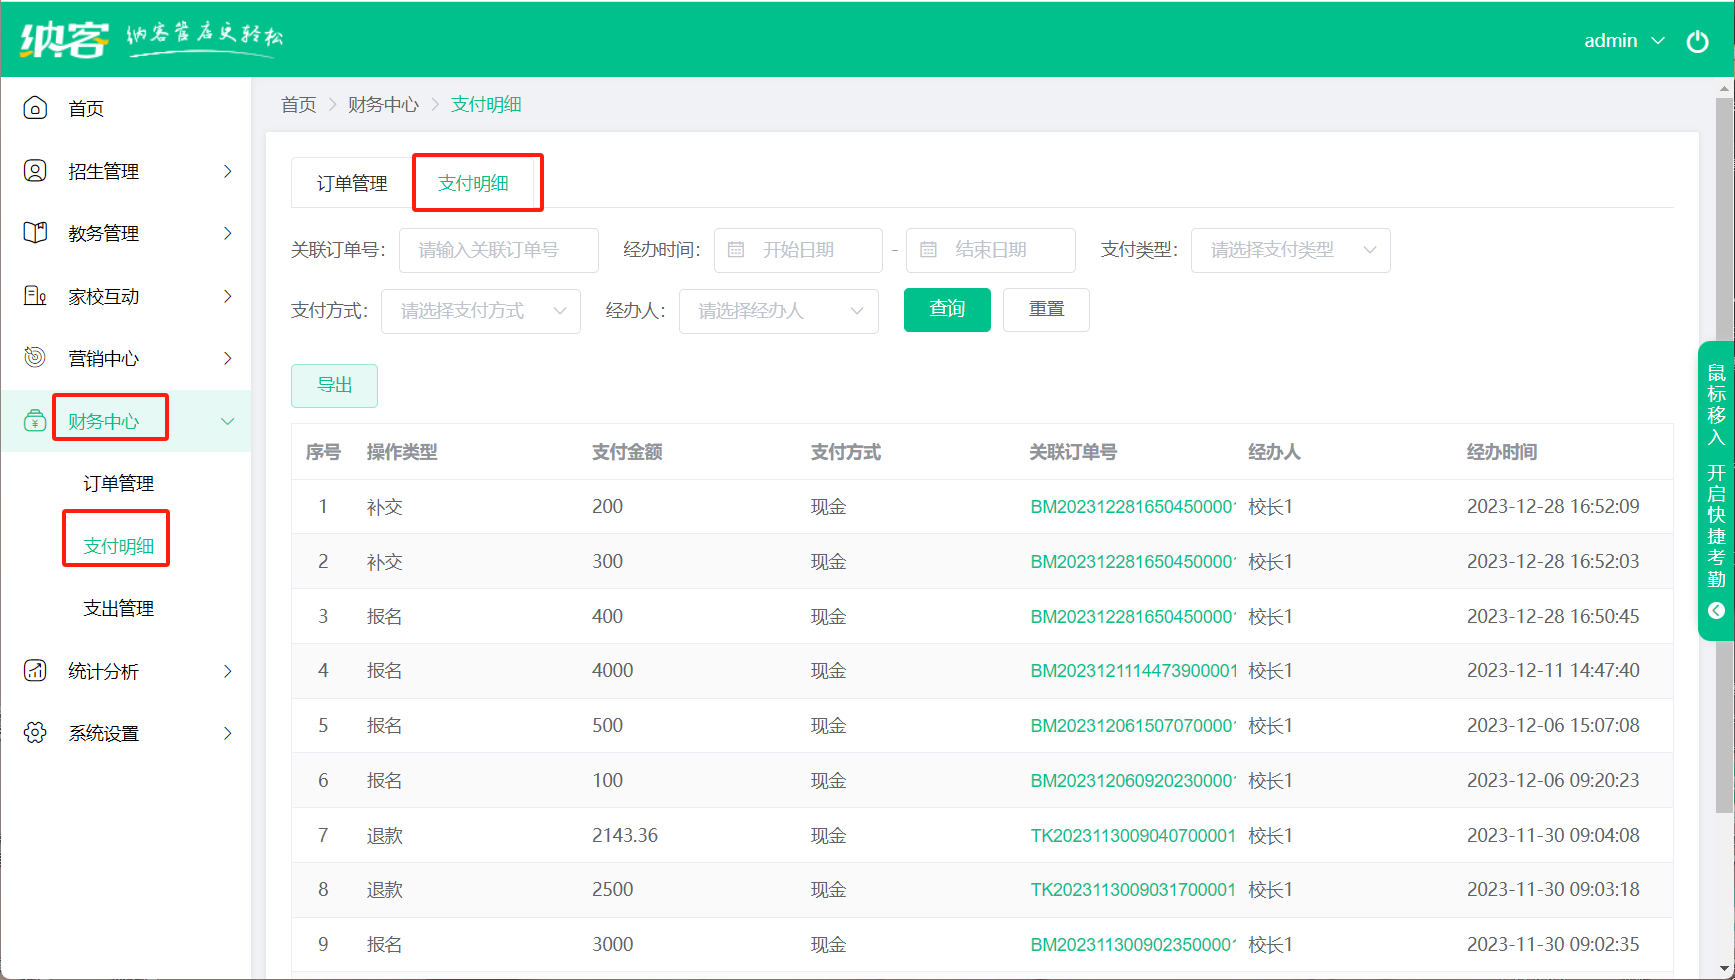Click the 导出 export button
The image size is (1735, 980).
(x=334, y=385)
